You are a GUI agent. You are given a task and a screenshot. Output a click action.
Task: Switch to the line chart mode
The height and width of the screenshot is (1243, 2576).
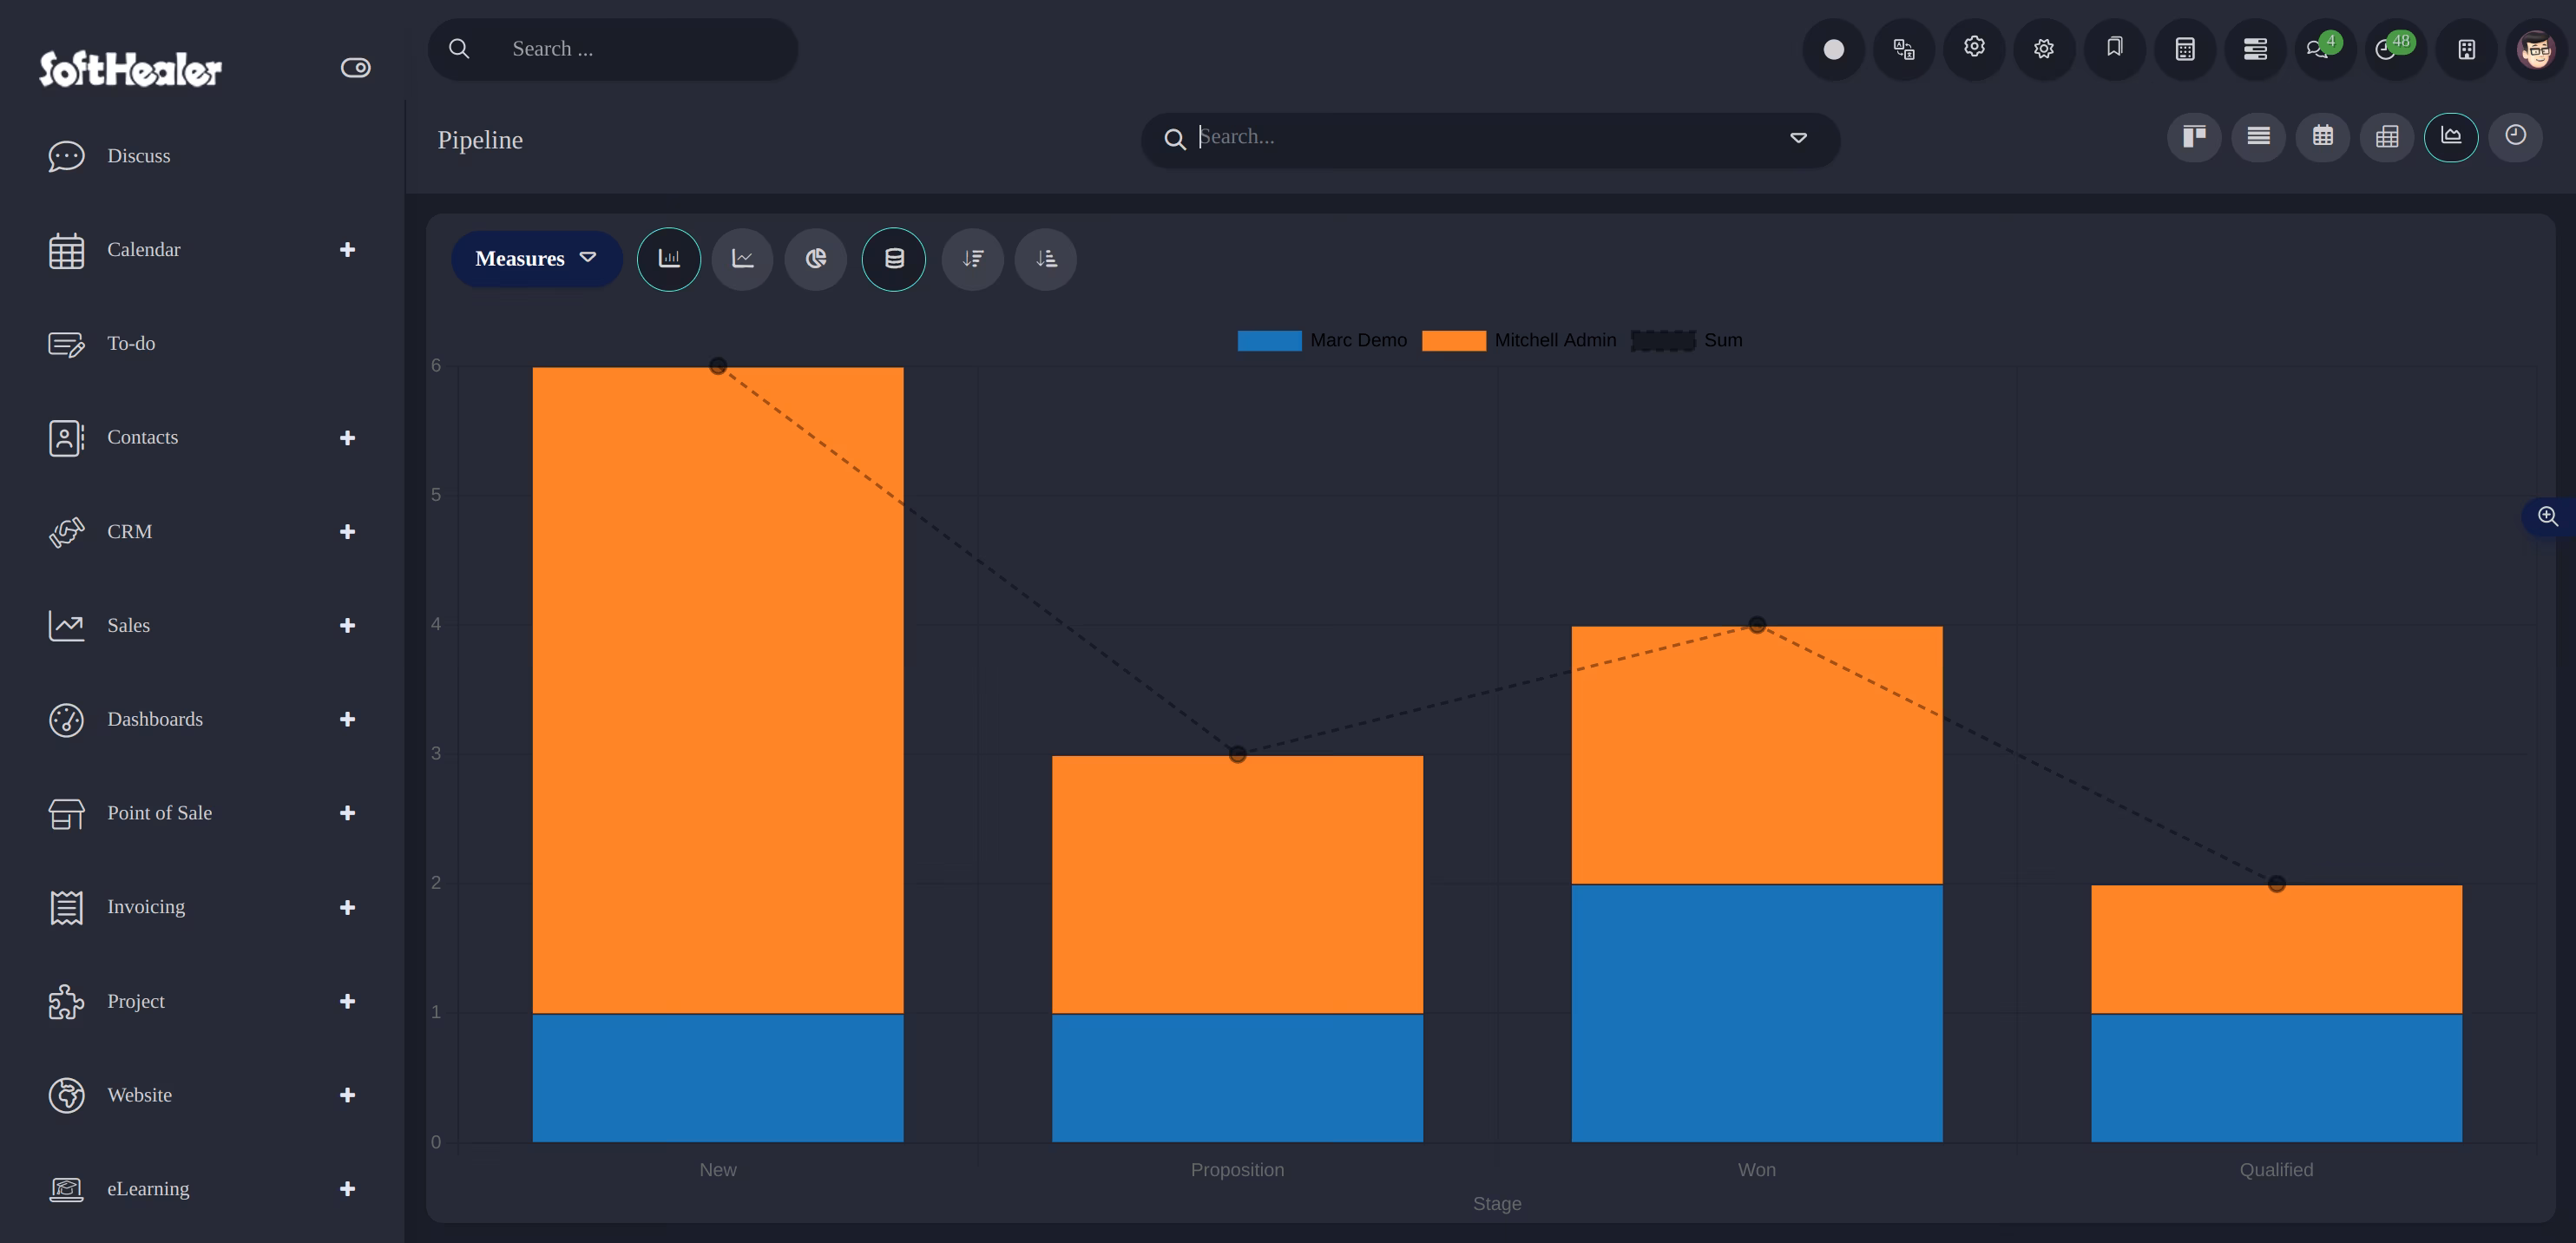tap(742, 259)
